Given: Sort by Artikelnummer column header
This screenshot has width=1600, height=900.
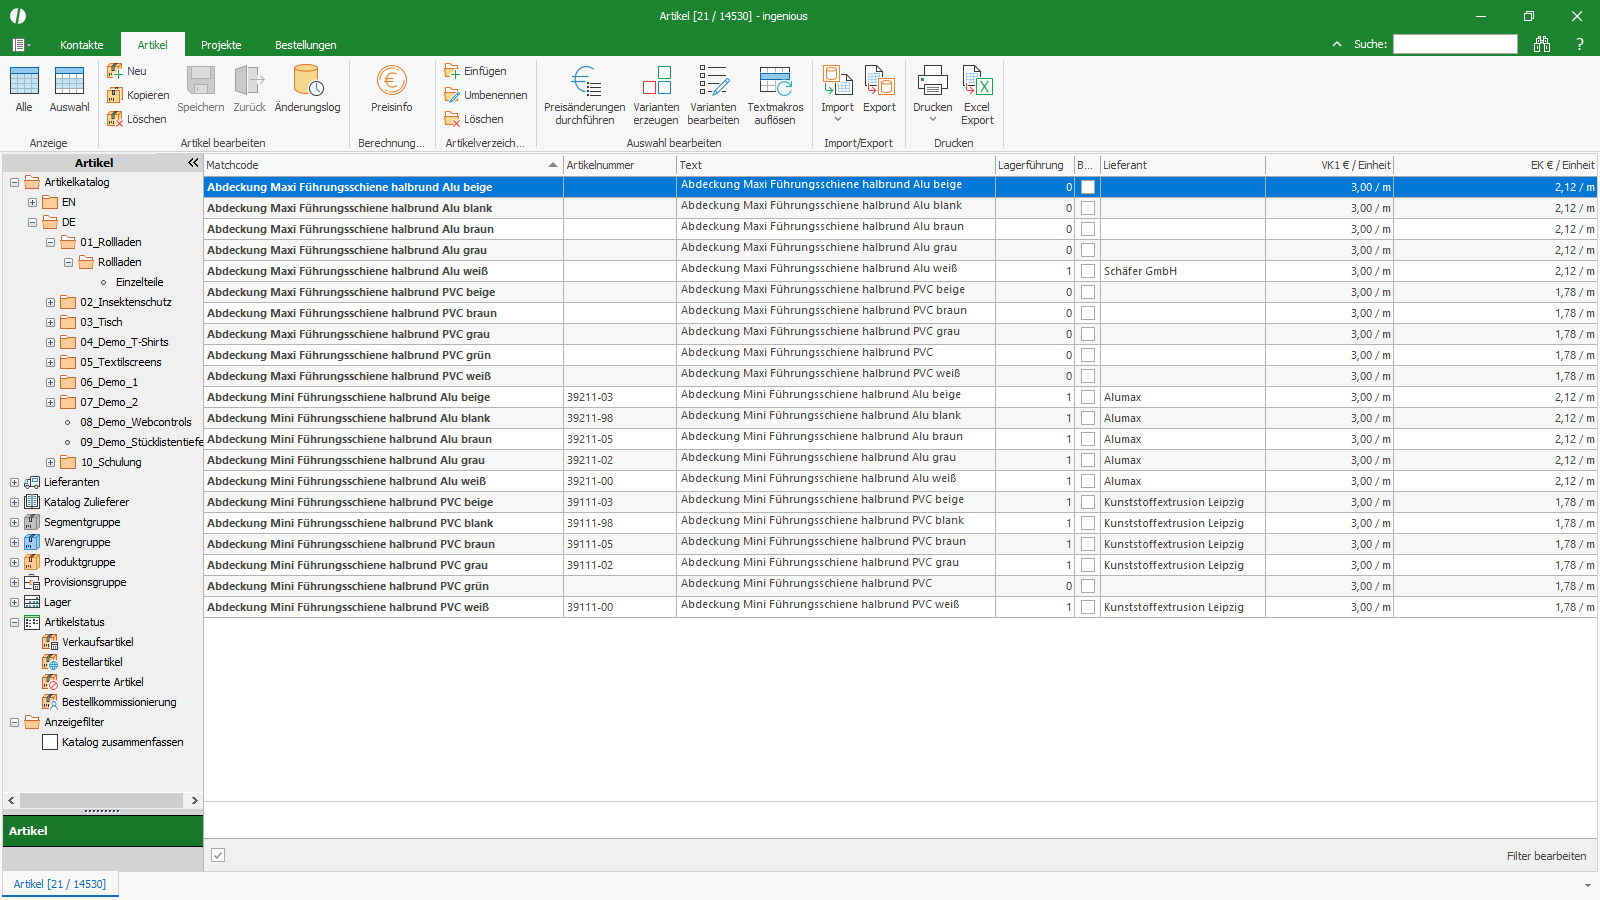Looking at the screenshot, I should (x=620, y=165).
